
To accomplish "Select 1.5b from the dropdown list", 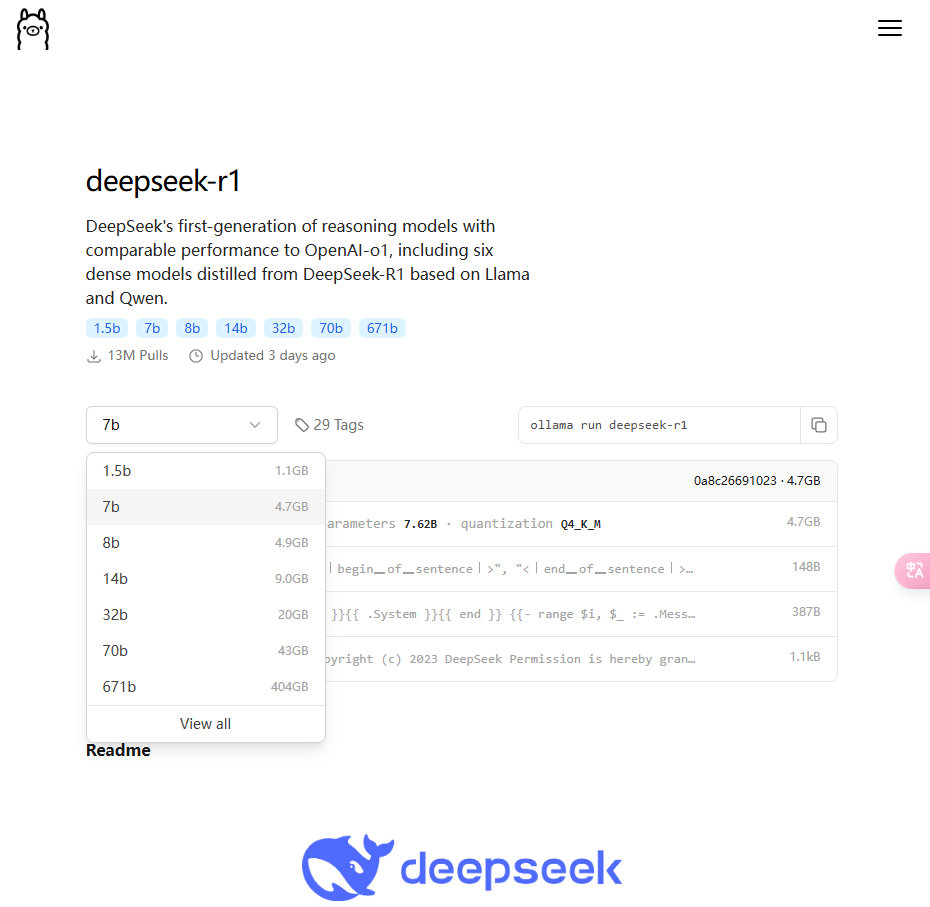I will point(206,471).
